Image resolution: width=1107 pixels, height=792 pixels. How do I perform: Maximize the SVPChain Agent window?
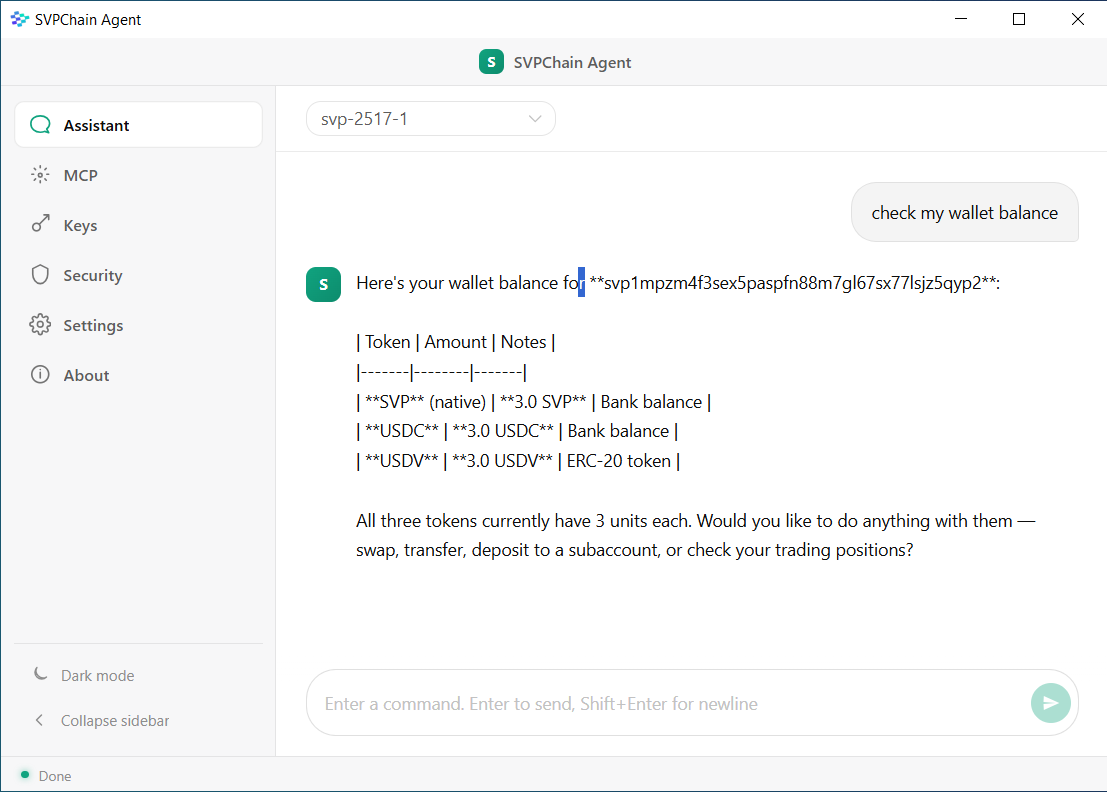1019,19
